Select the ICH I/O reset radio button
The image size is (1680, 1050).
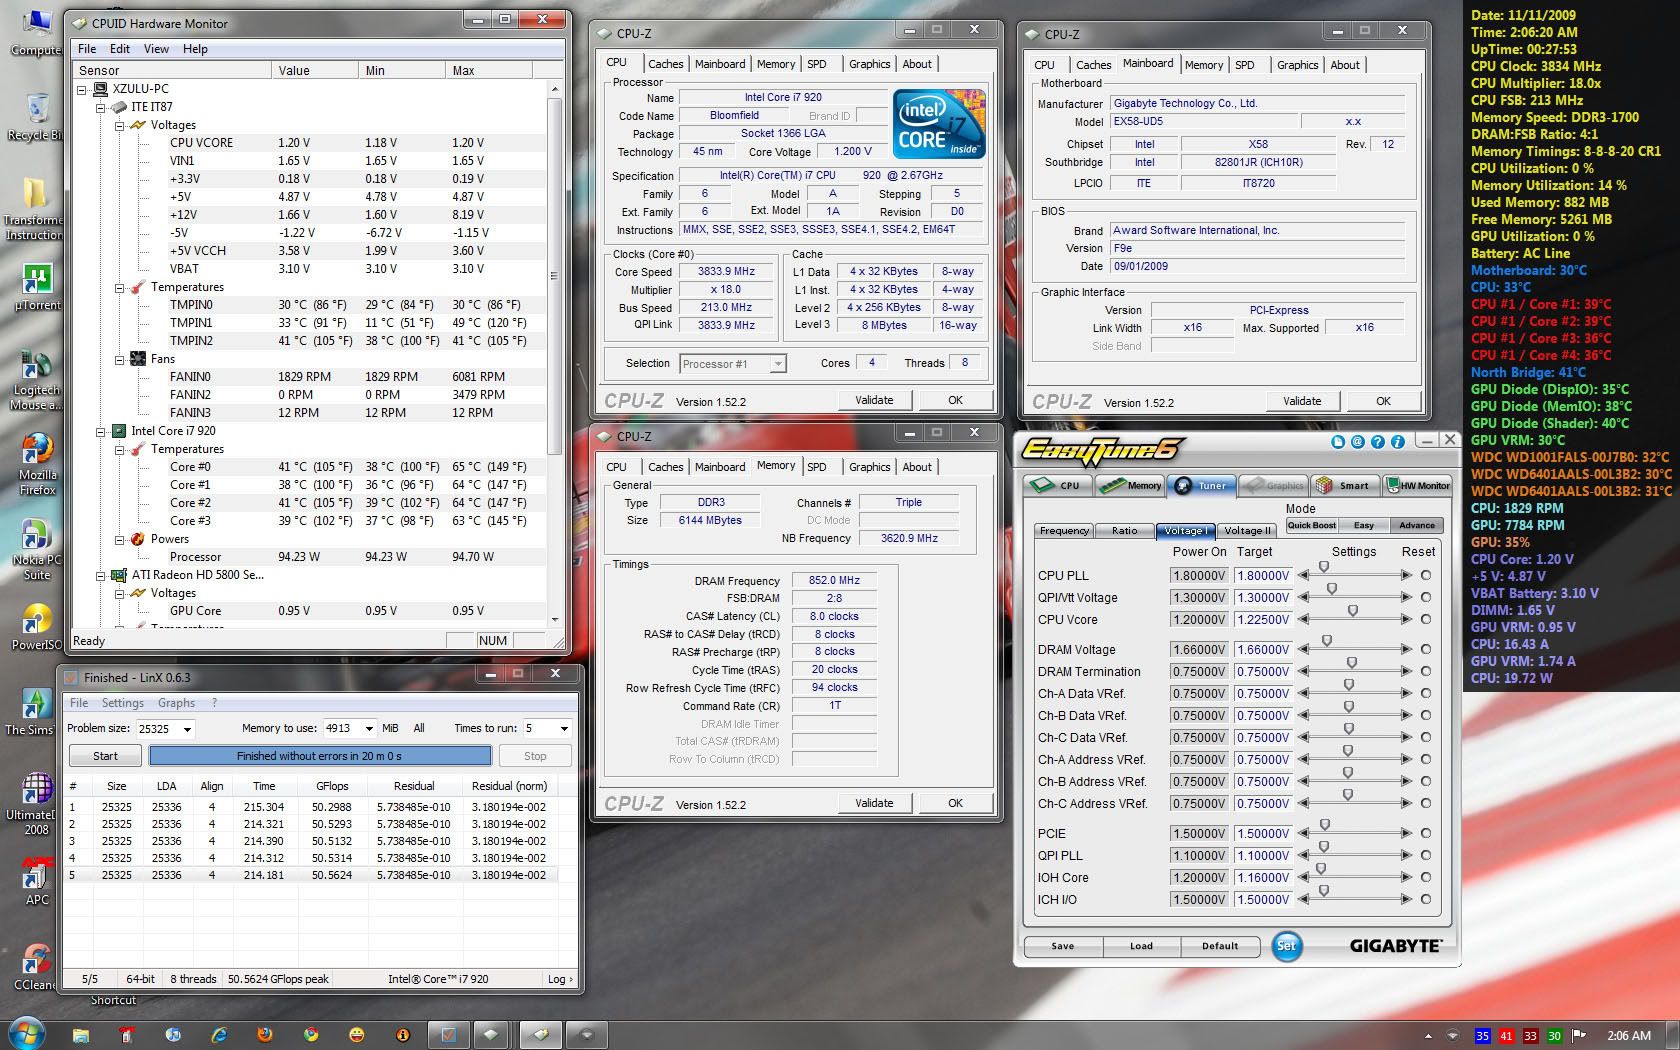click(1425, 899)
